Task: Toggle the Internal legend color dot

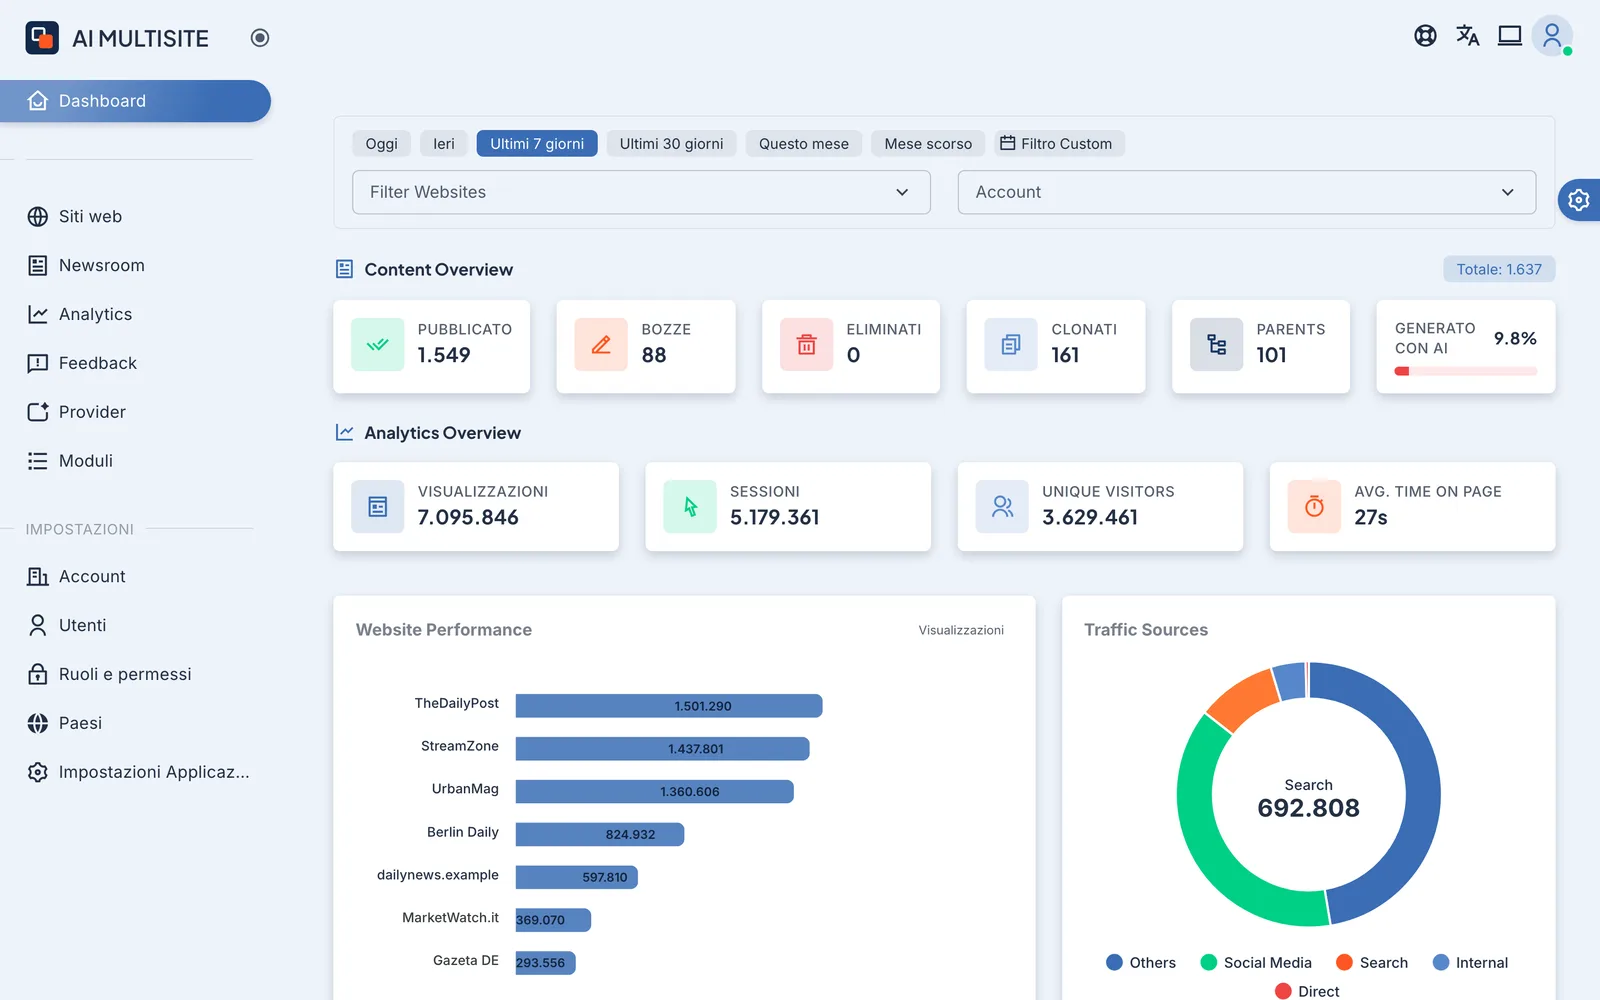Action: click(1441, 962)
